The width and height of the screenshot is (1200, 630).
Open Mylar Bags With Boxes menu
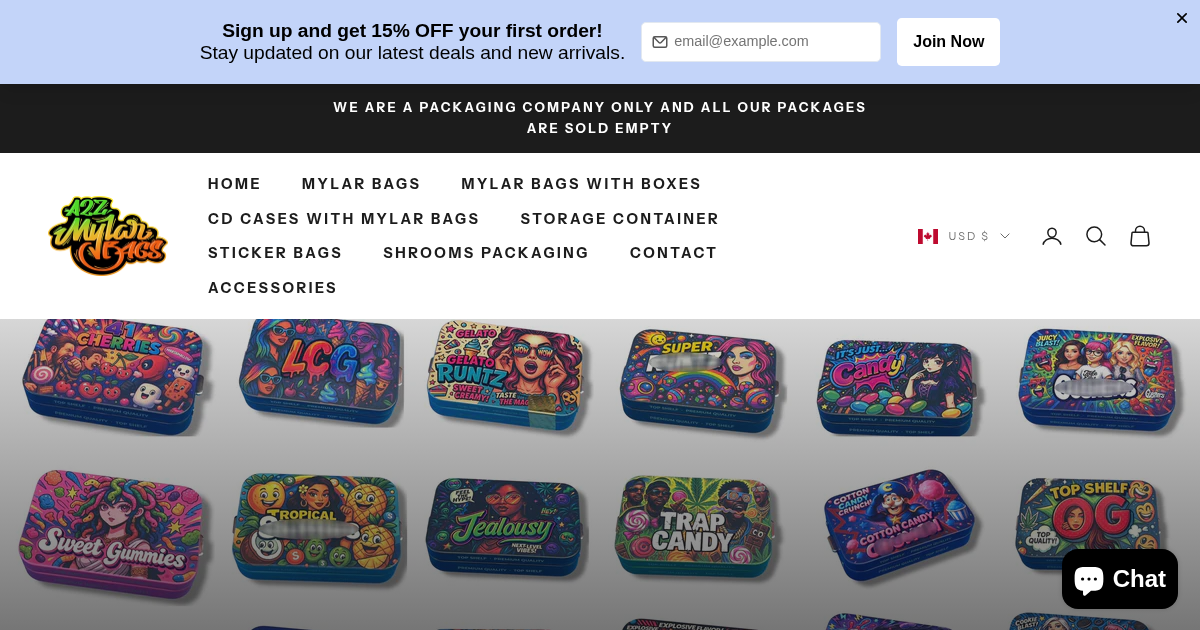tap(581, 184)
